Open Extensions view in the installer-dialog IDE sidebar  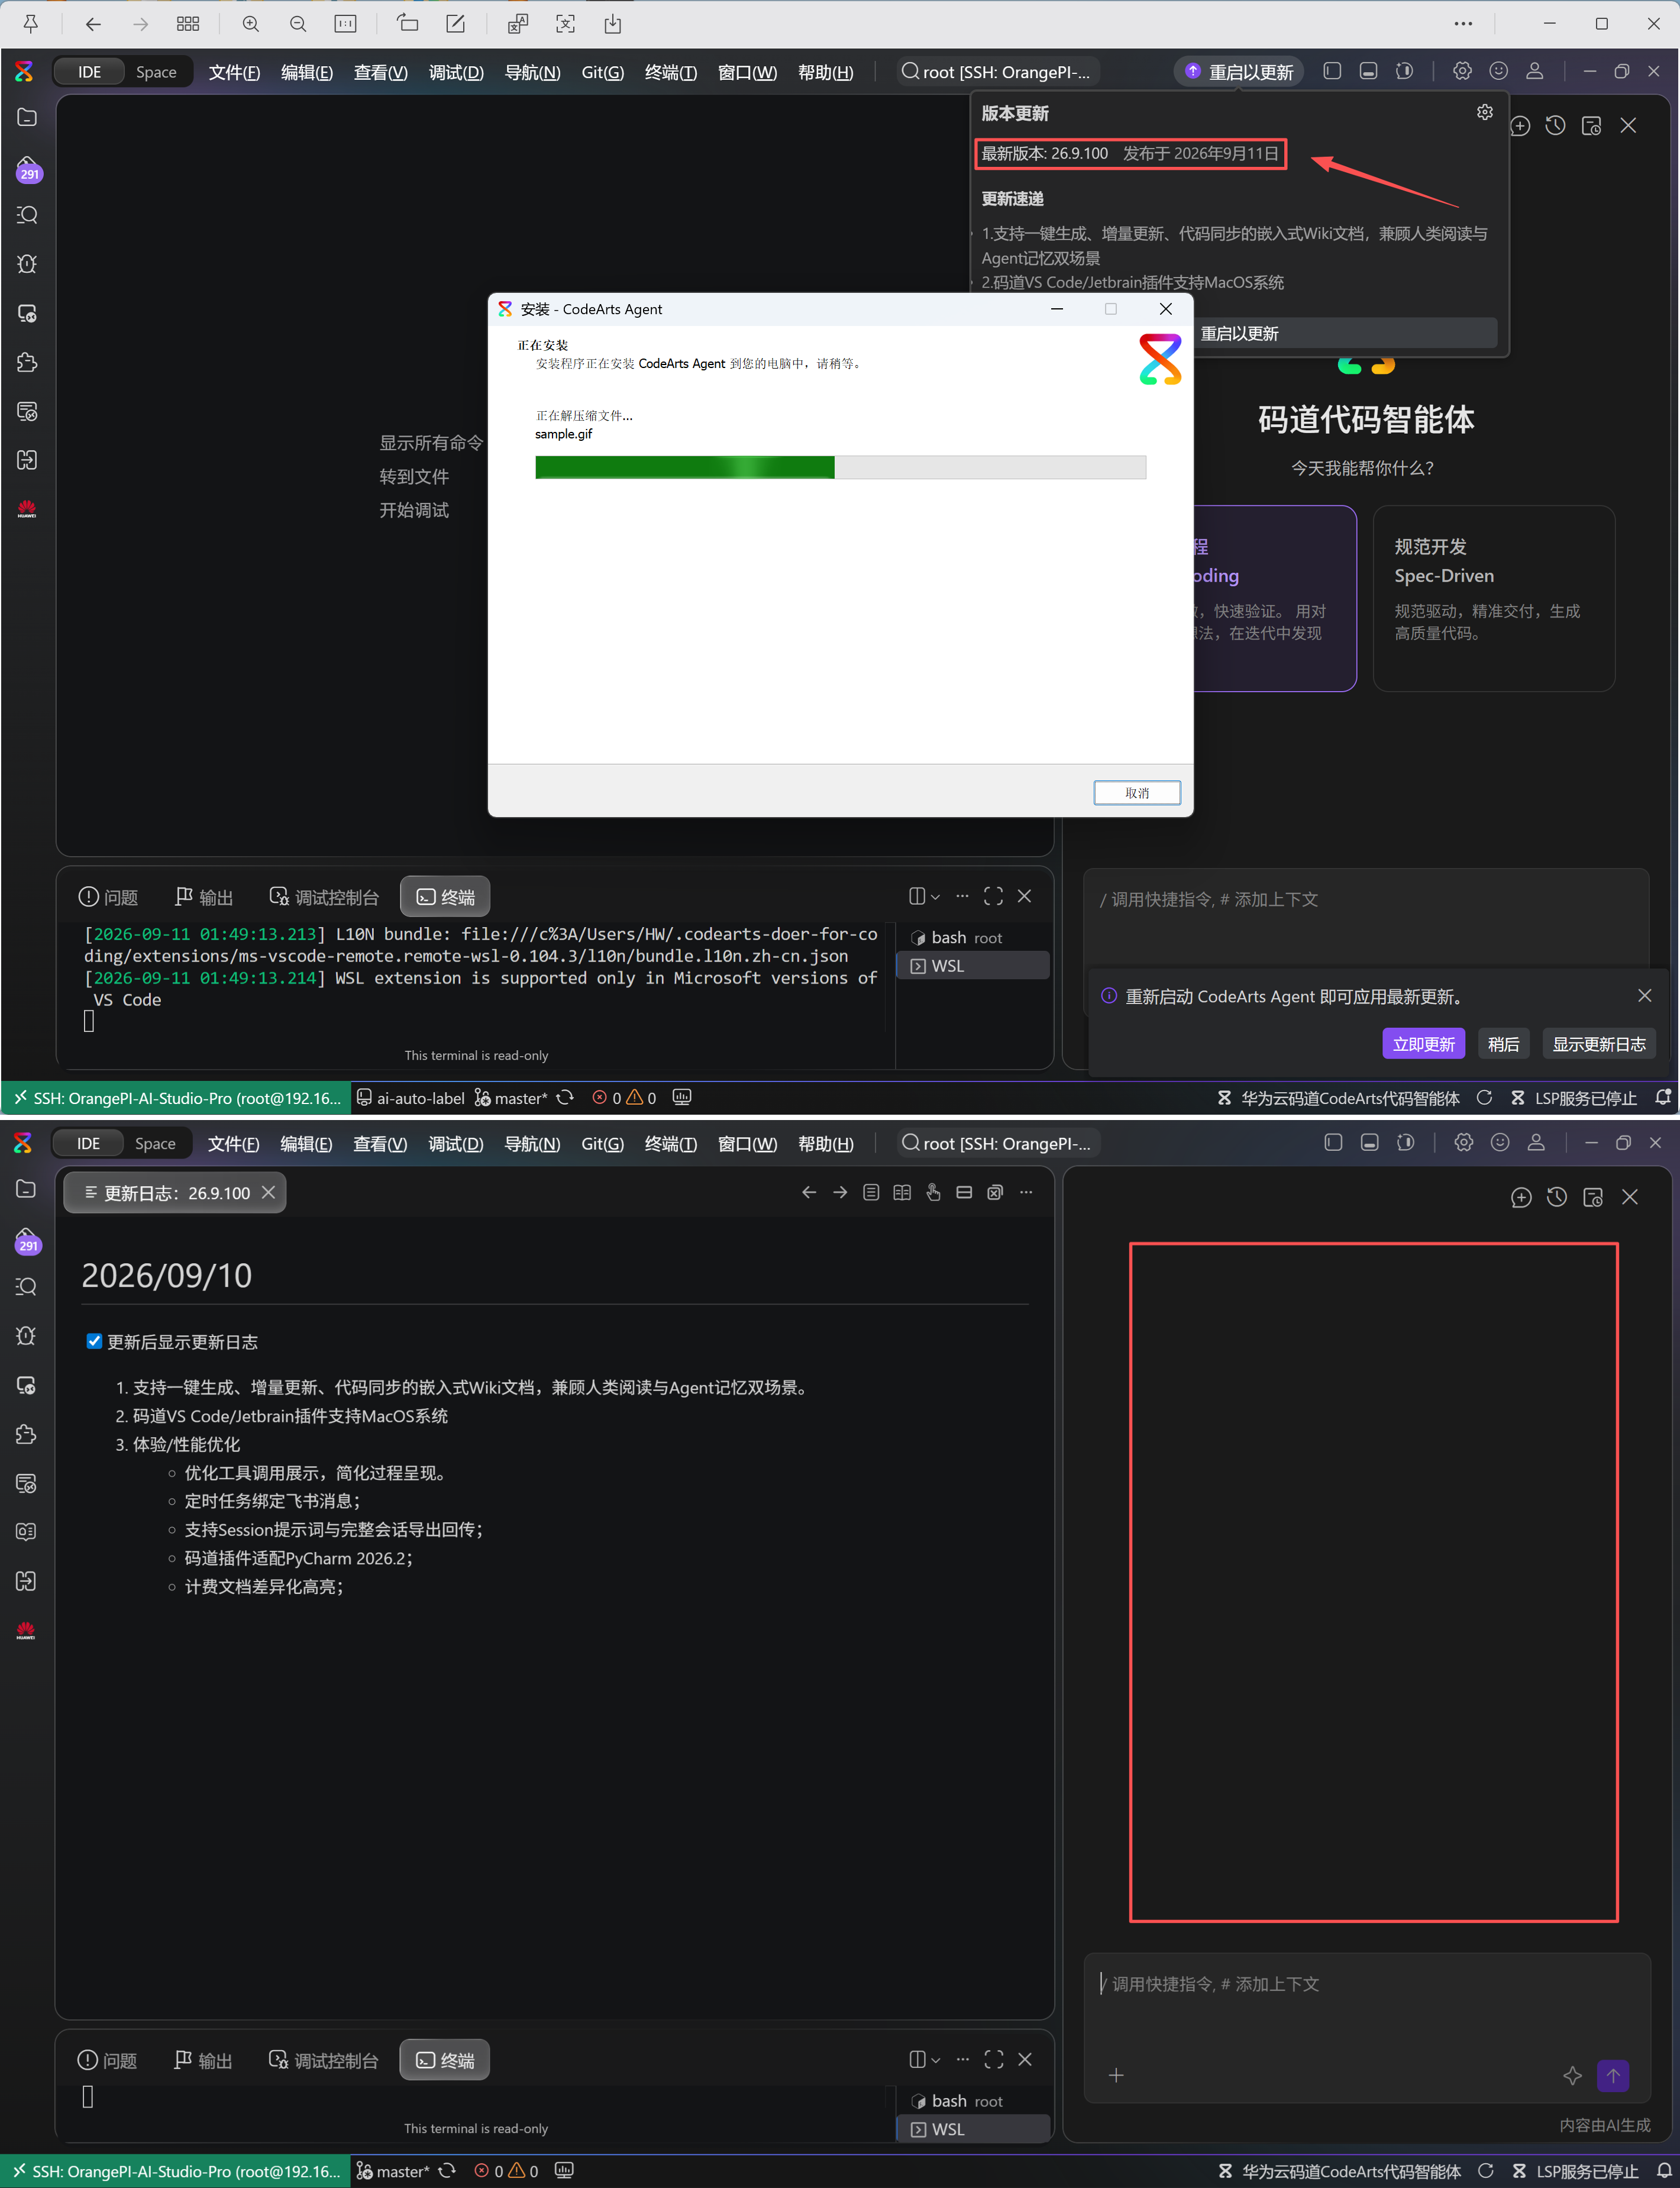[27, 362]
